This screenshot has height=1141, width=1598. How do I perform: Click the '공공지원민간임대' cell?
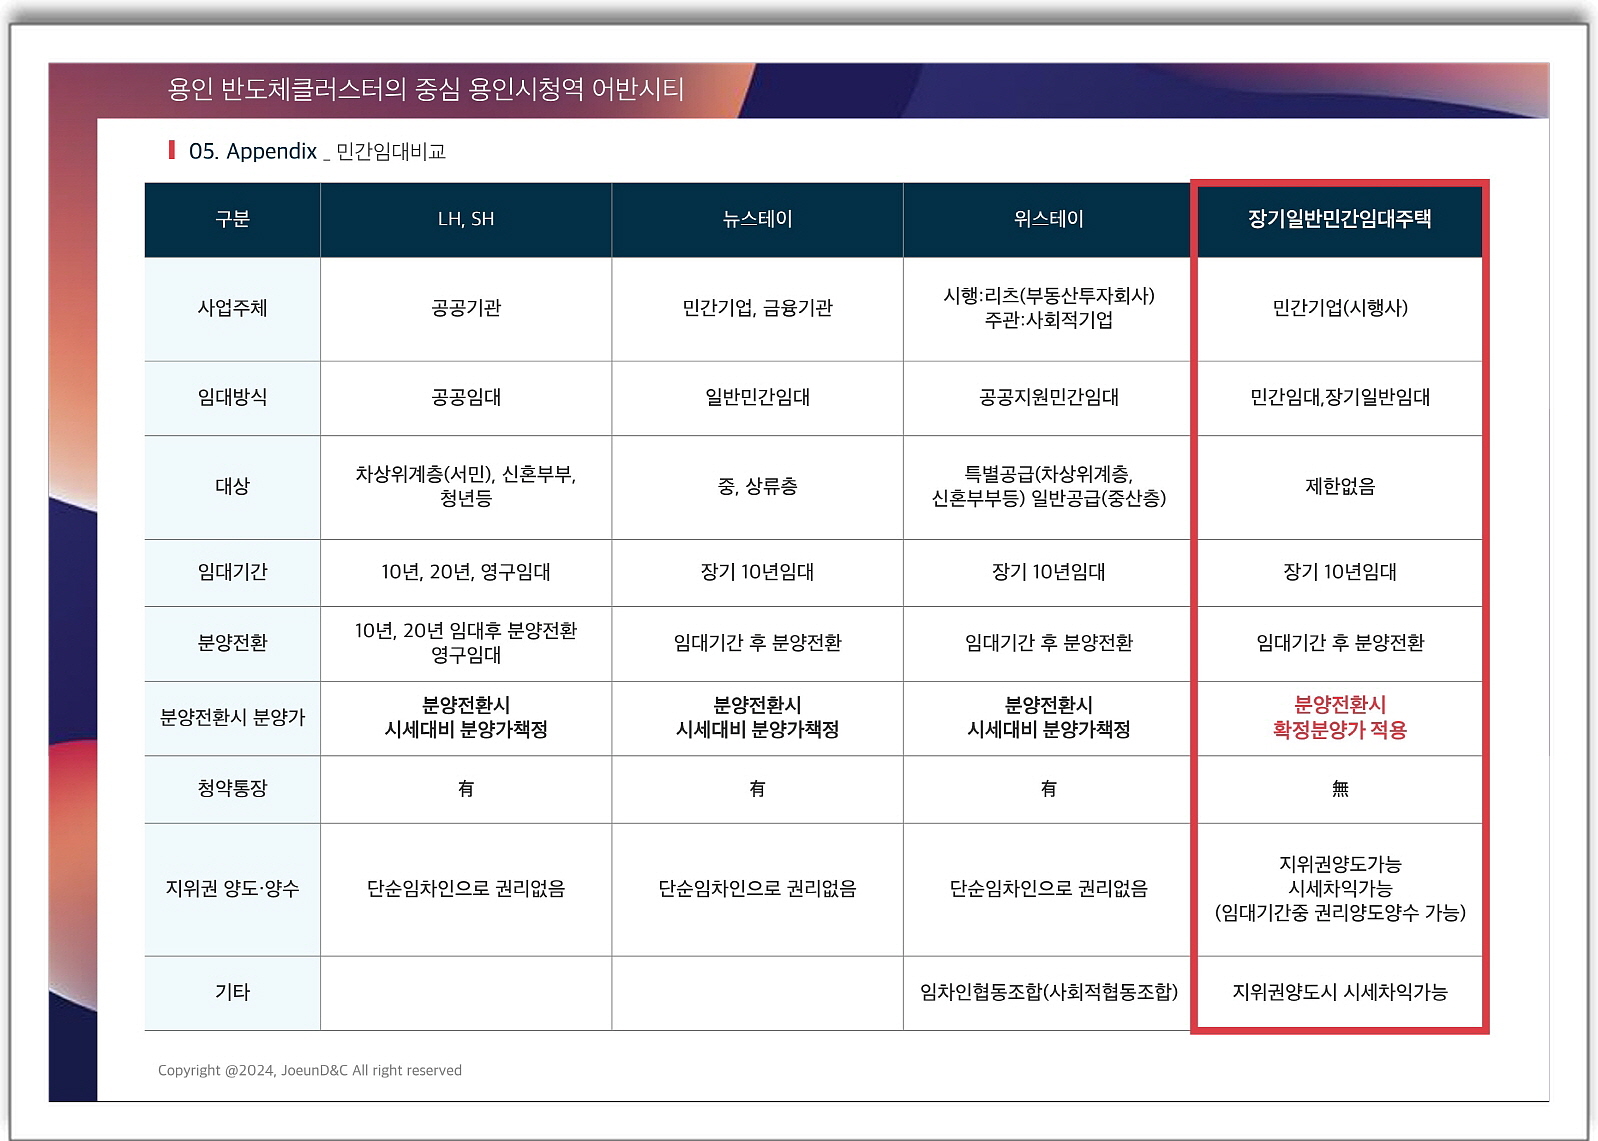[1048, 398]
